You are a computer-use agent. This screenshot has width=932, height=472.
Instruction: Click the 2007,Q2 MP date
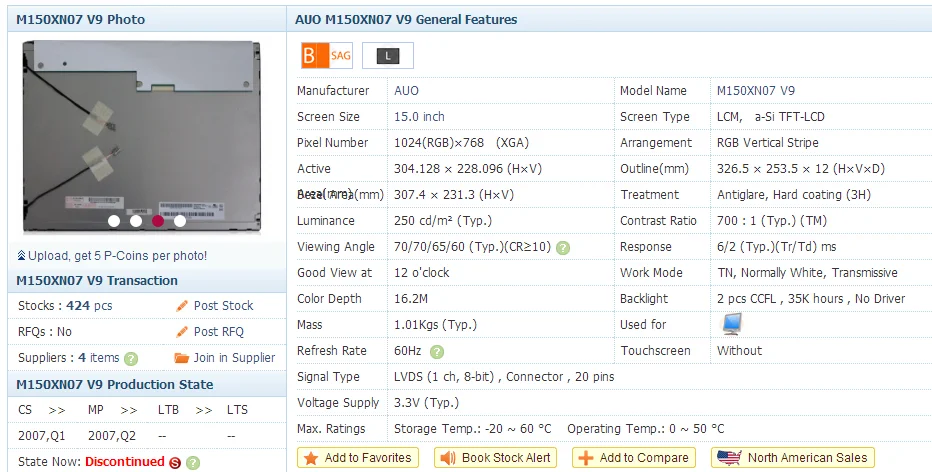click(112, 436)
